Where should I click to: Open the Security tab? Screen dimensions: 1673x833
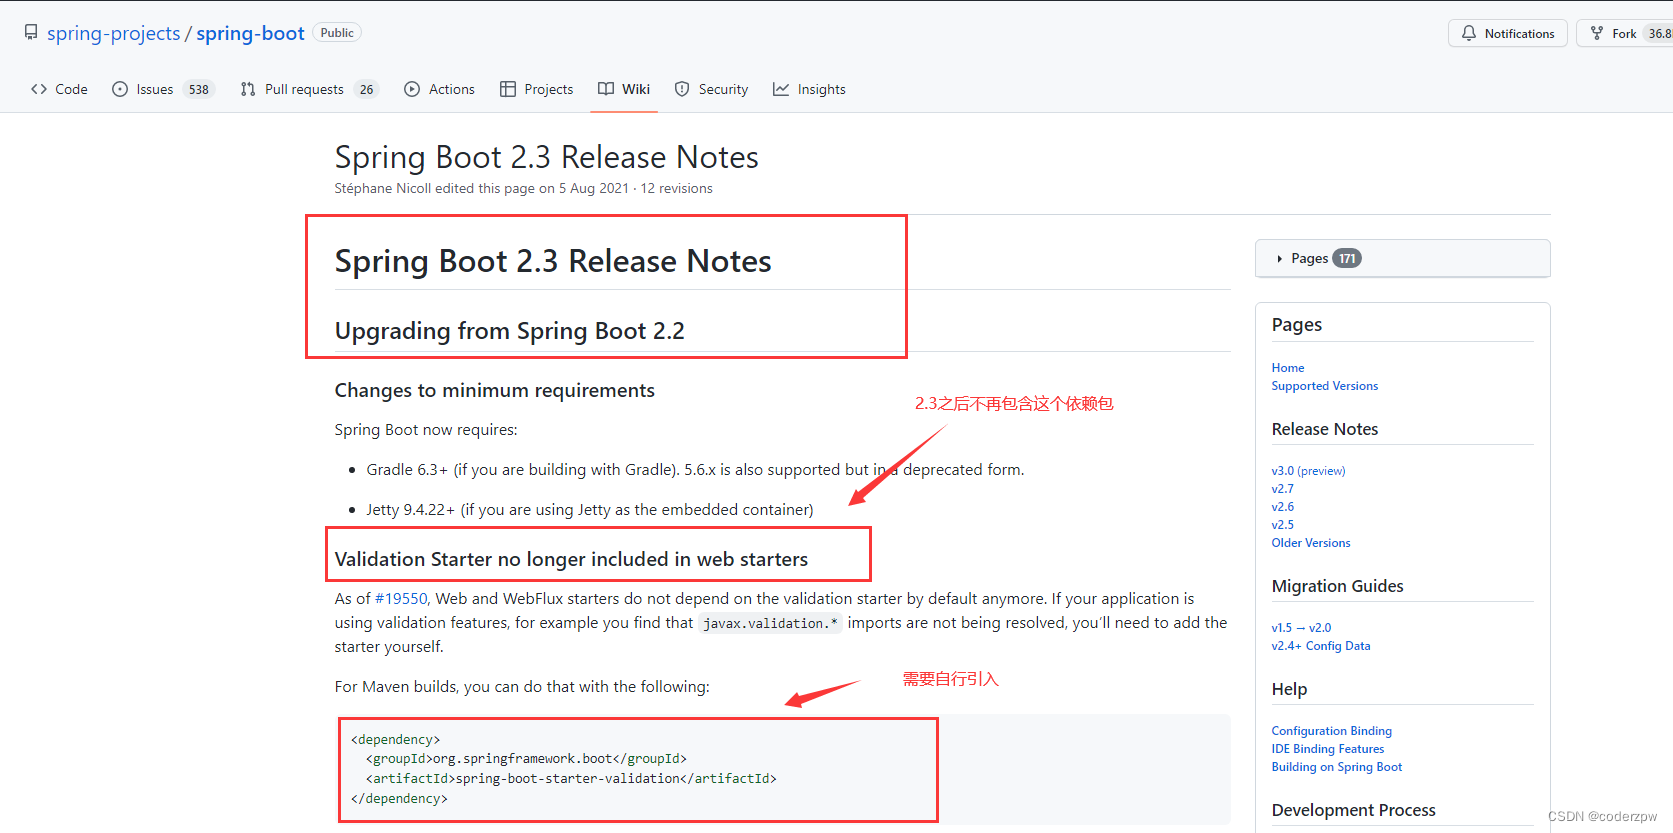coord(711,89)
